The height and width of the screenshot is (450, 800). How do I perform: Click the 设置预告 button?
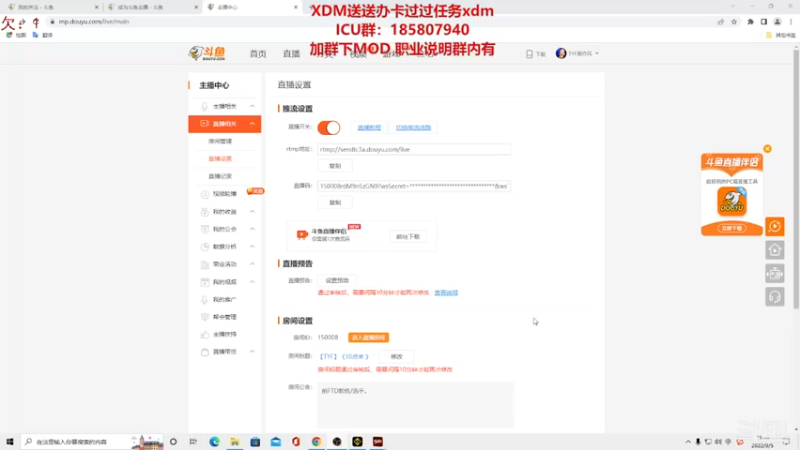pos(337,281)
